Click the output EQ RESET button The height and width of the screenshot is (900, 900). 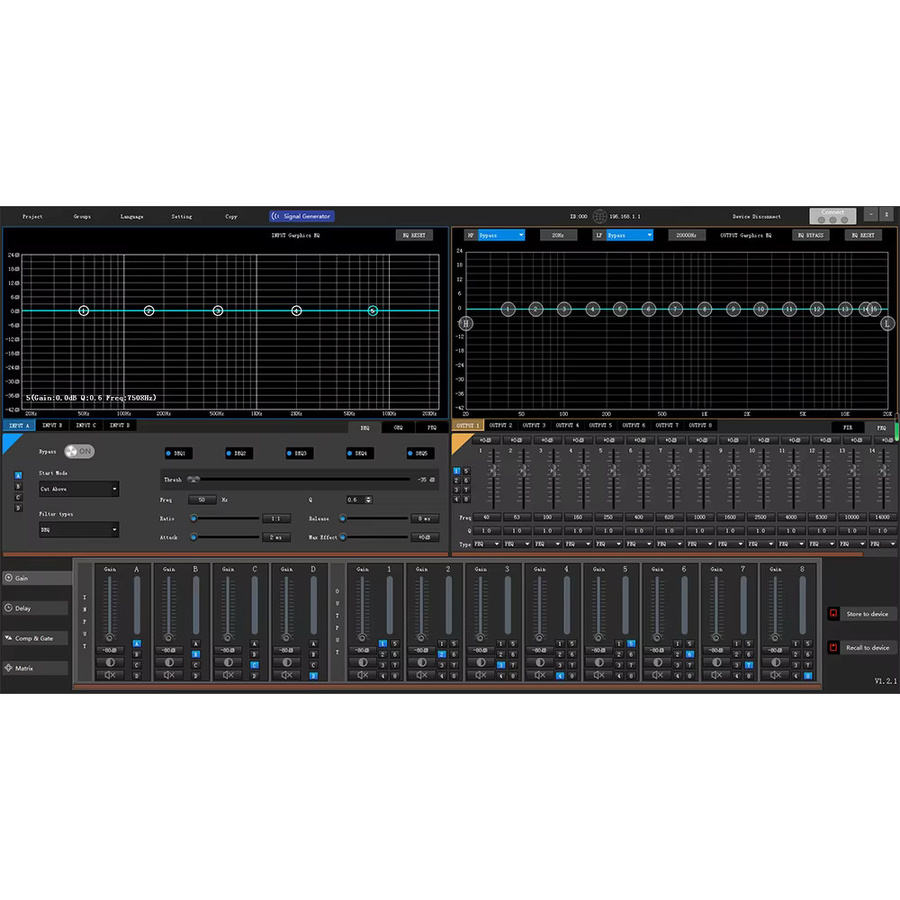[863, 235]
